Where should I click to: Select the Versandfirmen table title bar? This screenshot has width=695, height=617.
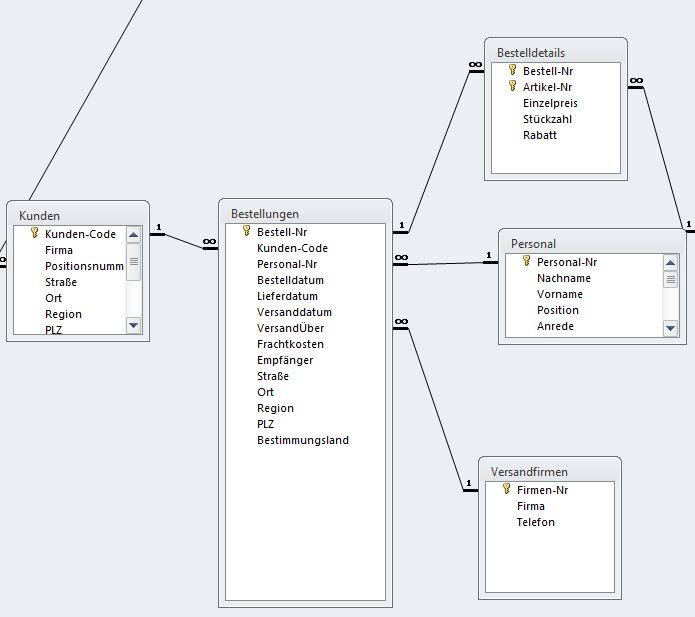[x=550, y=471]
